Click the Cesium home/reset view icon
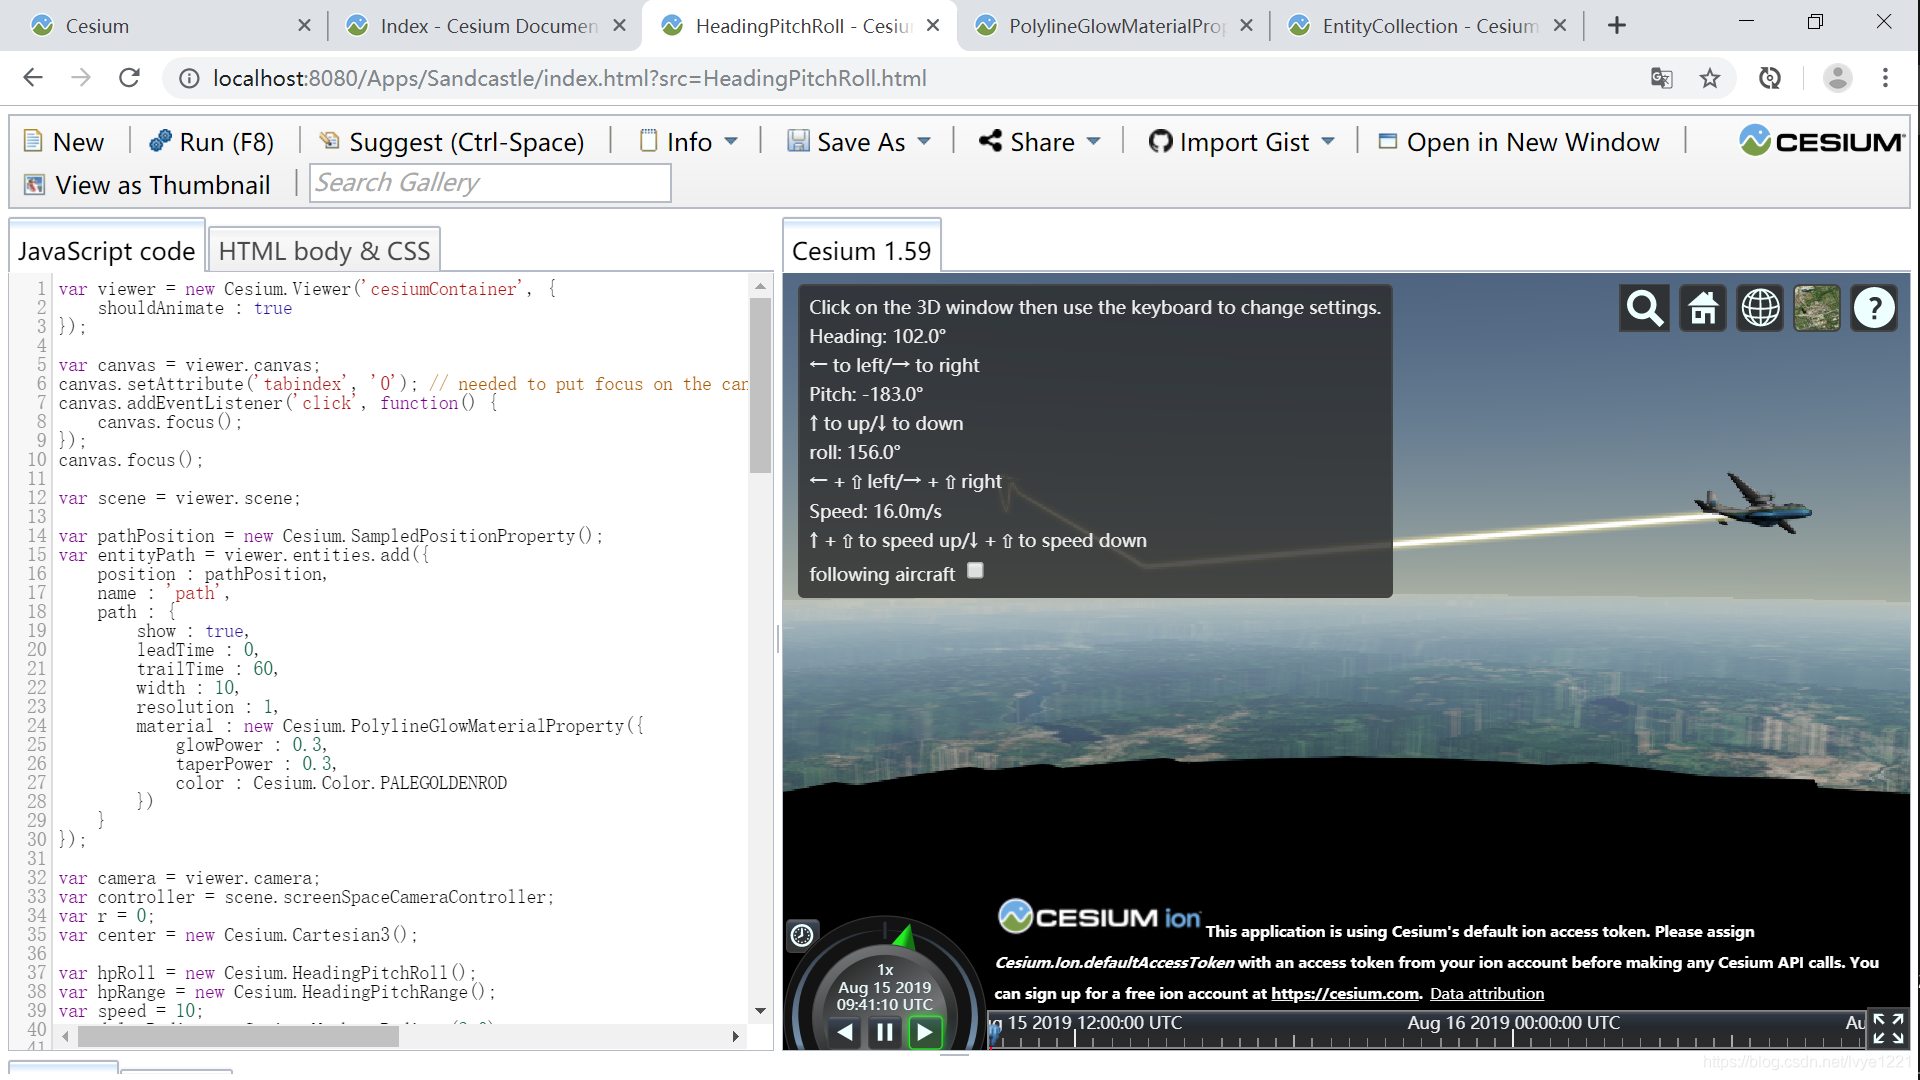 1702,307
